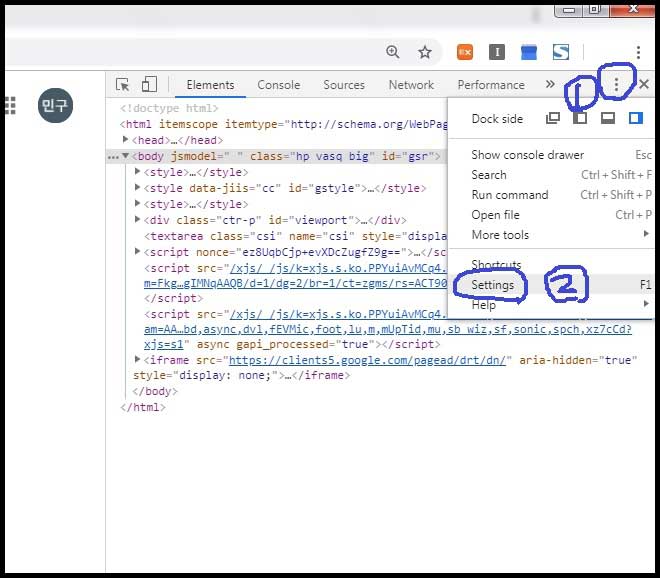The width and height of the screenshot is (660, 578).
Task: Select the closing /html tag line
Action: pyautogui.click(x=143, y=407)
